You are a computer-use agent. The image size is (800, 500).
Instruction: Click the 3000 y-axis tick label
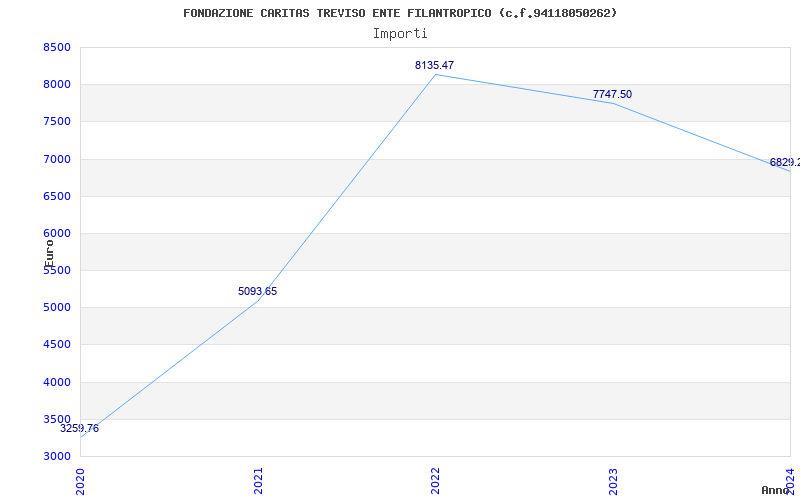[57, 457]
